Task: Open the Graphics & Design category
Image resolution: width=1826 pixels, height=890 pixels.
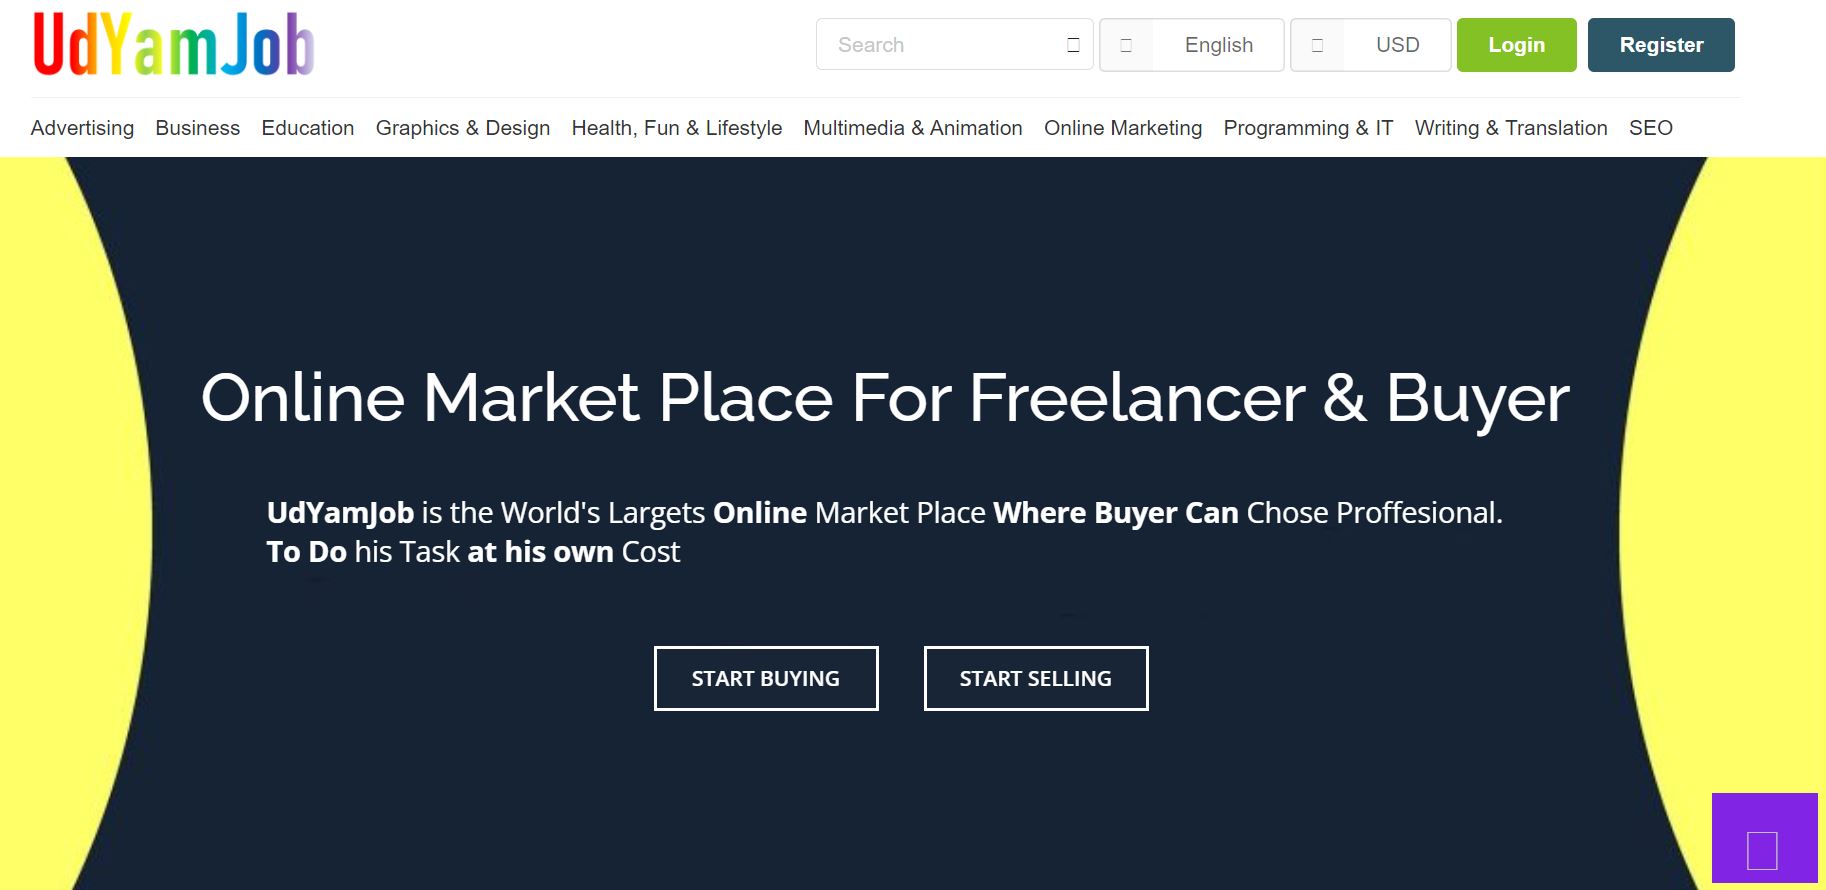Action: (463, 128)
